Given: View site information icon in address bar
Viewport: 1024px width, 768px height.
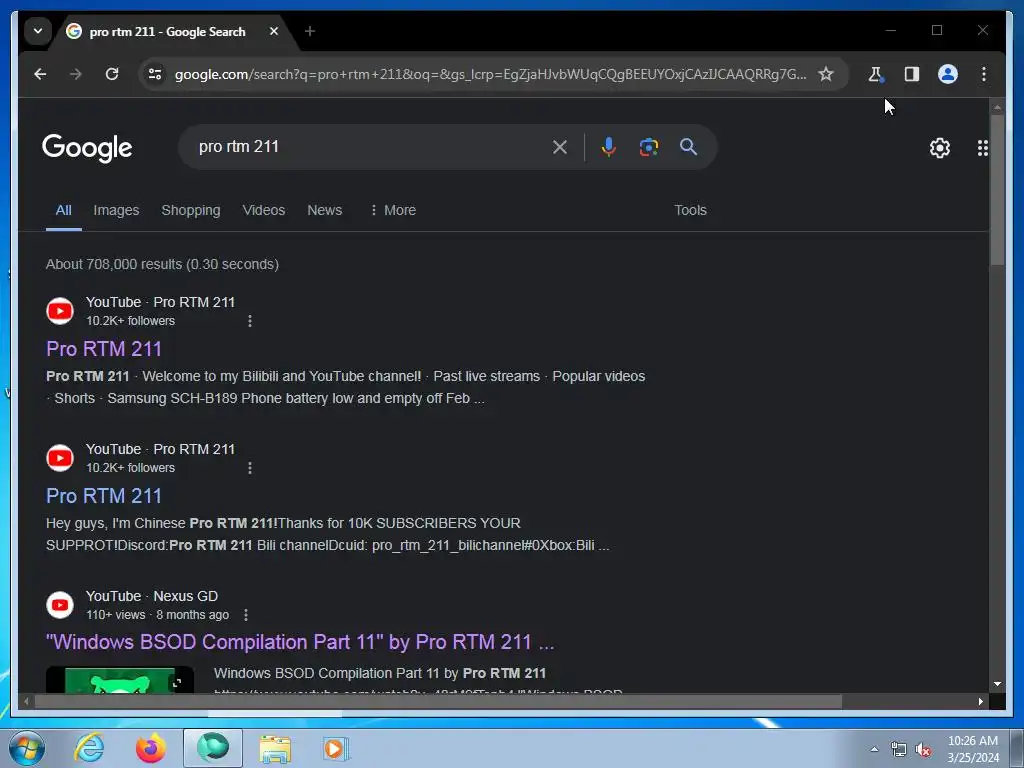Looking at the screenshot, I should (155, 74).
